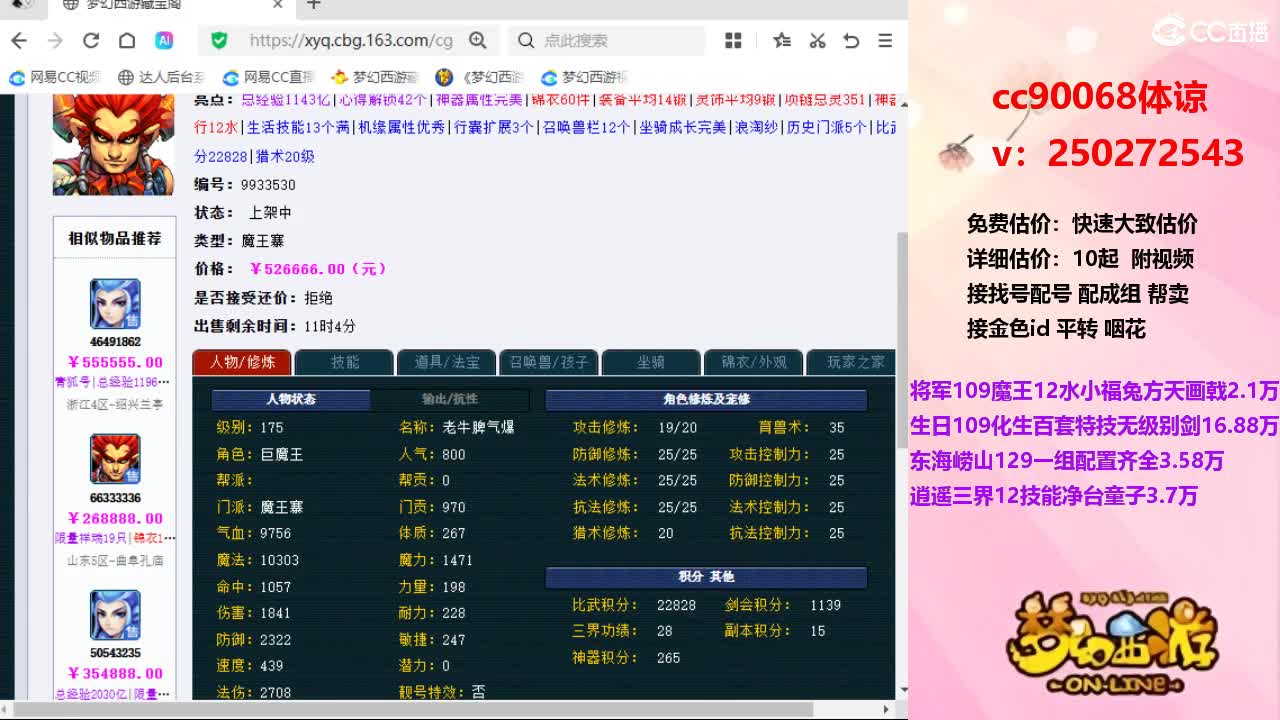This screenshot has width=1280, height=720.
Task: Click the scroll up arrow
Action: [x=903, y=102]
